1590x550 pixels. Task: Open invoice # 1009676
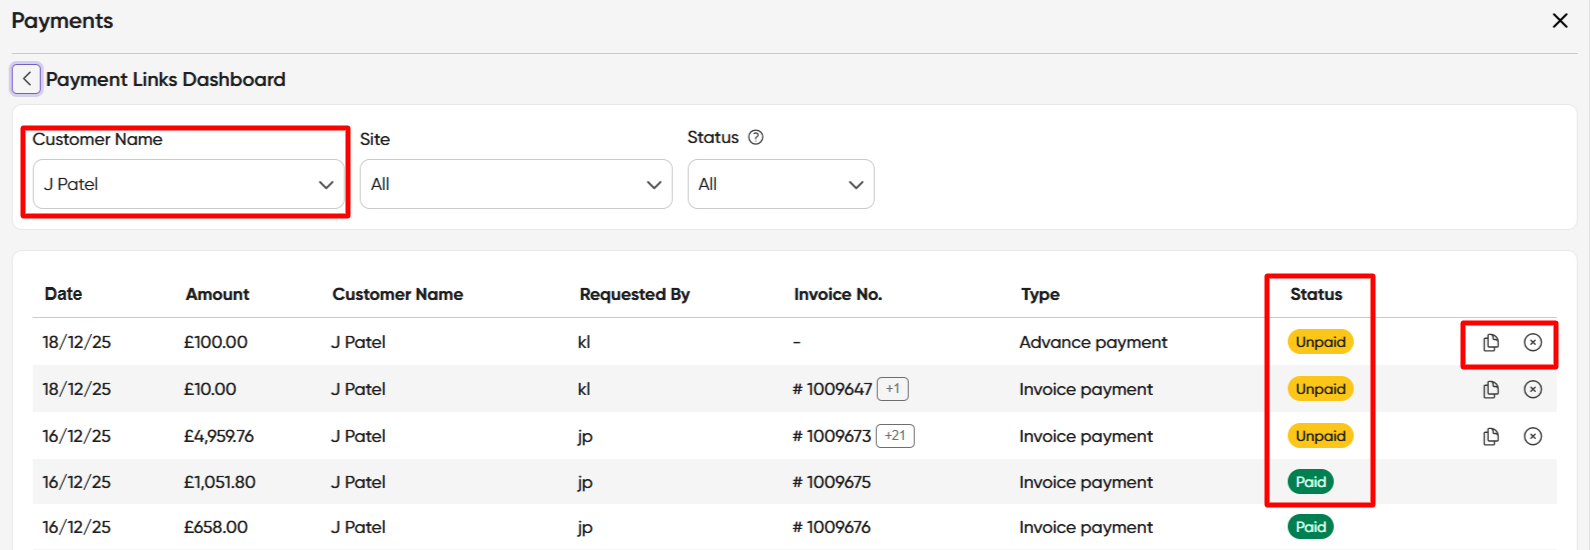(x=832, y=527)
